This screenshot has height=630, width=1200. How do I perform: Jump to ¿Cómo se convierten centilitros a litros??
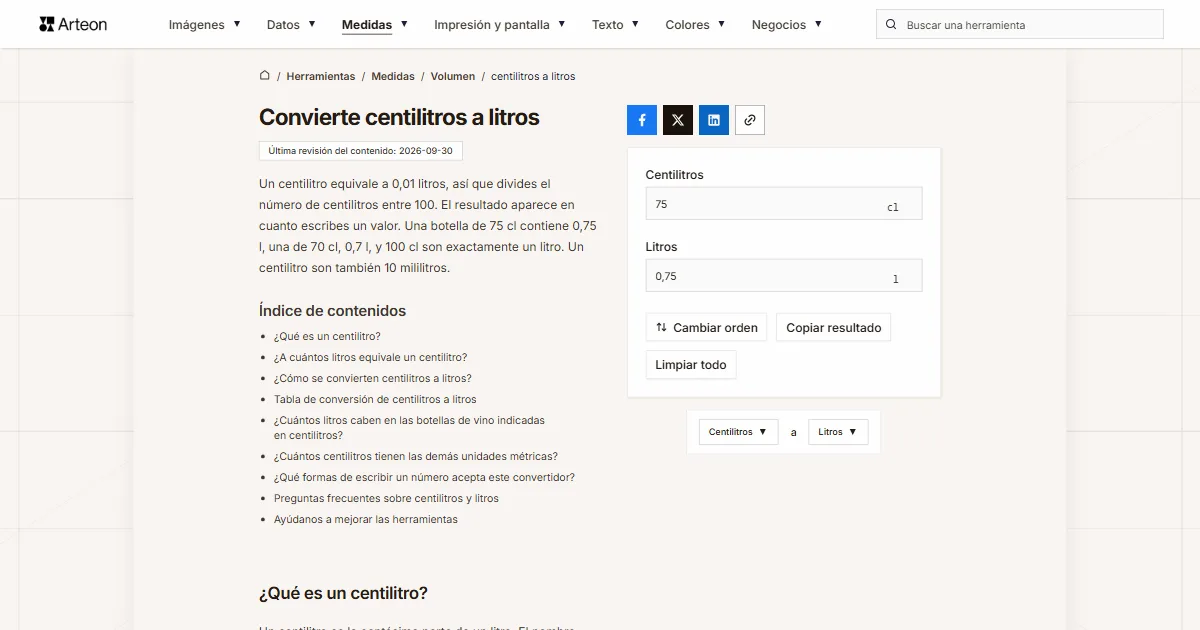[373, 378]
